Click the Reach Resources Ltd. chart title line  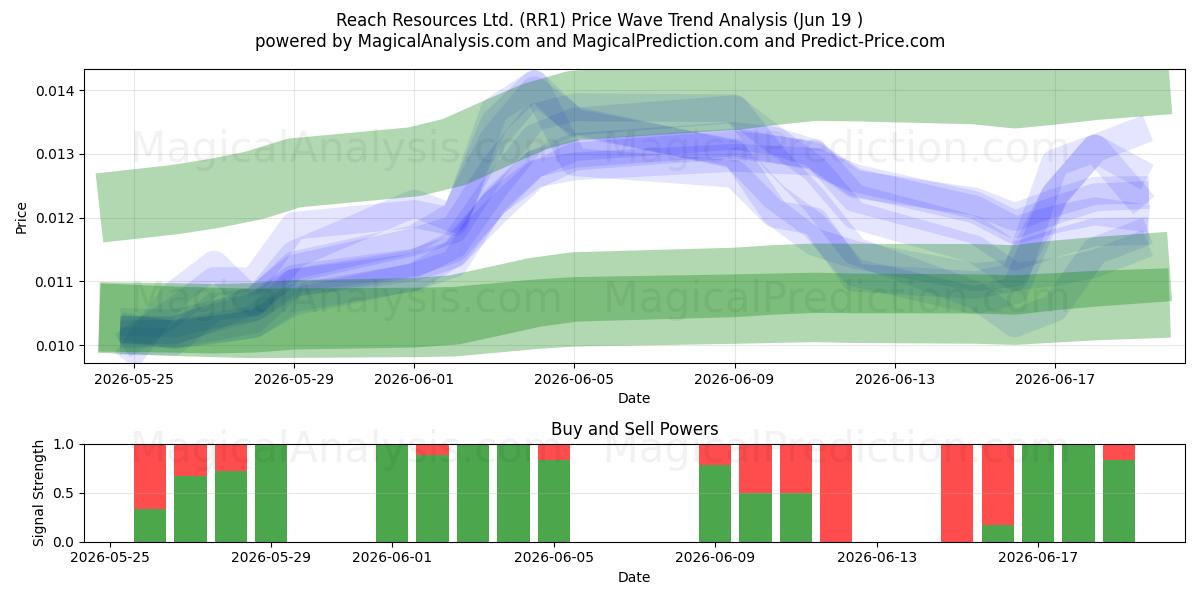pos(600,20)
